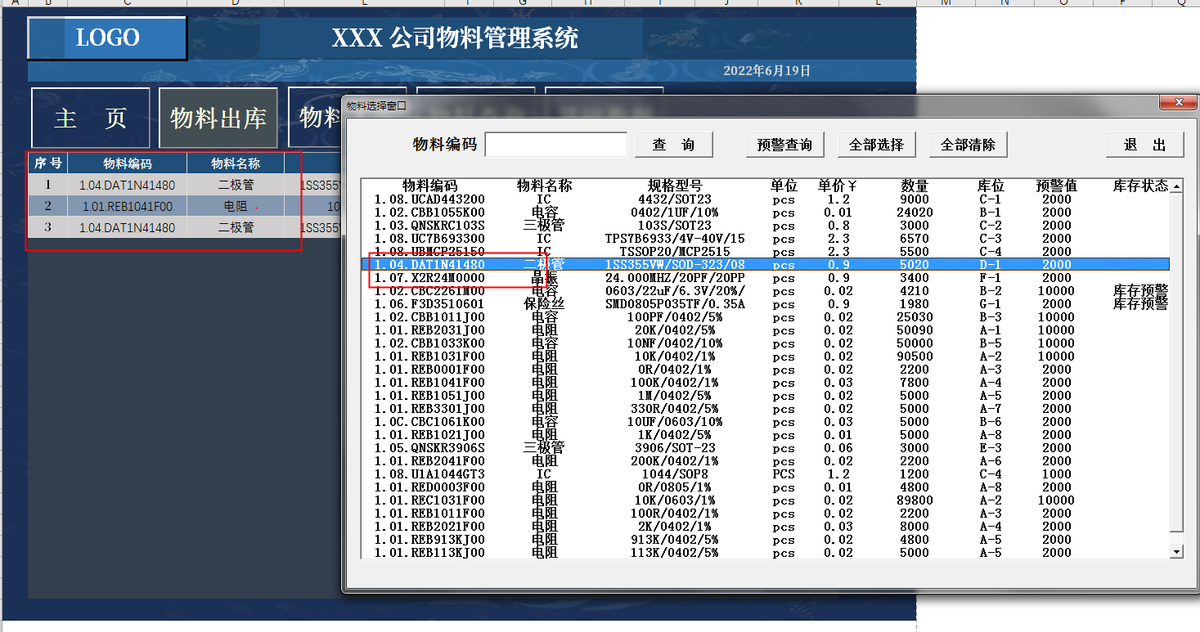
Task: Select list row 1.08.UC7B693300
Action: point(765,238)
